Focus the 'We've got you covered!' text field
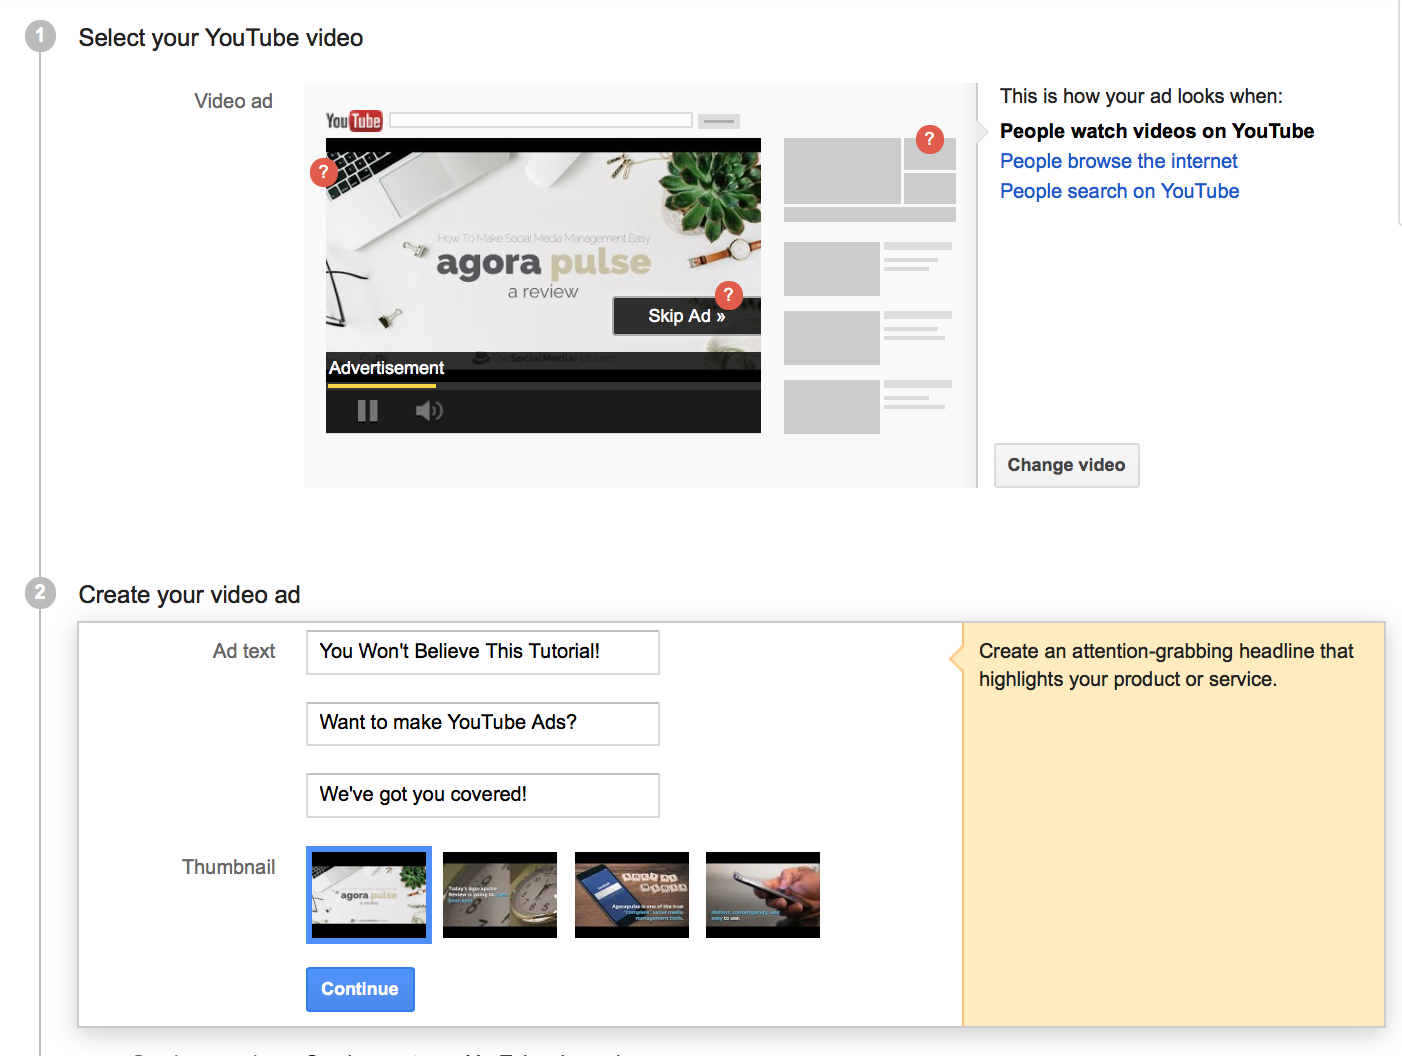1402x1056 pixels. [482, 795]
